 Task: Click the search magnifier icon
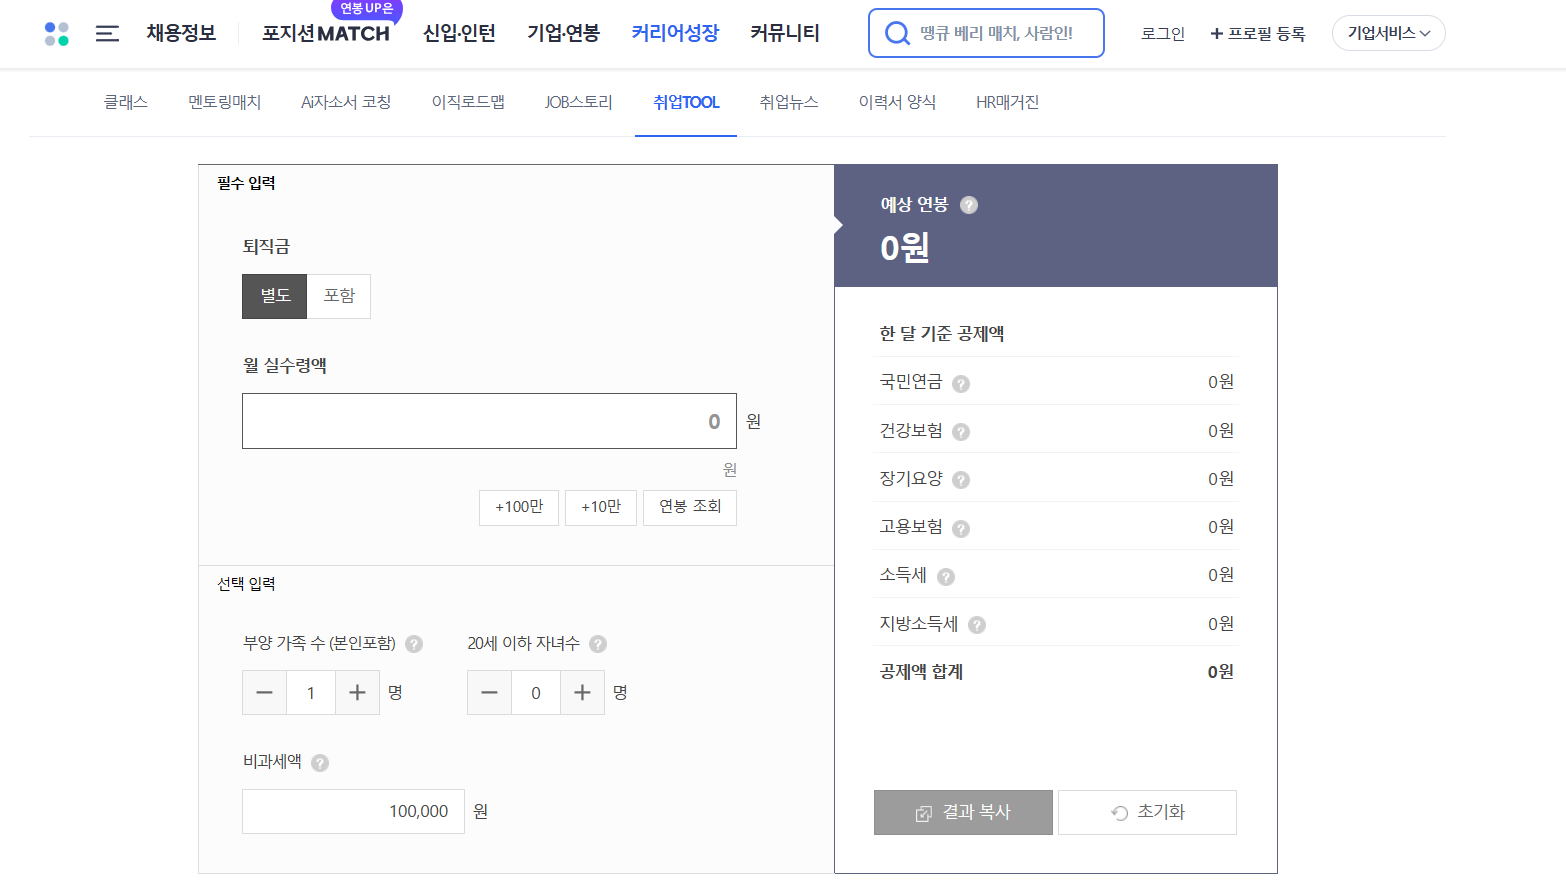[897, 33]
